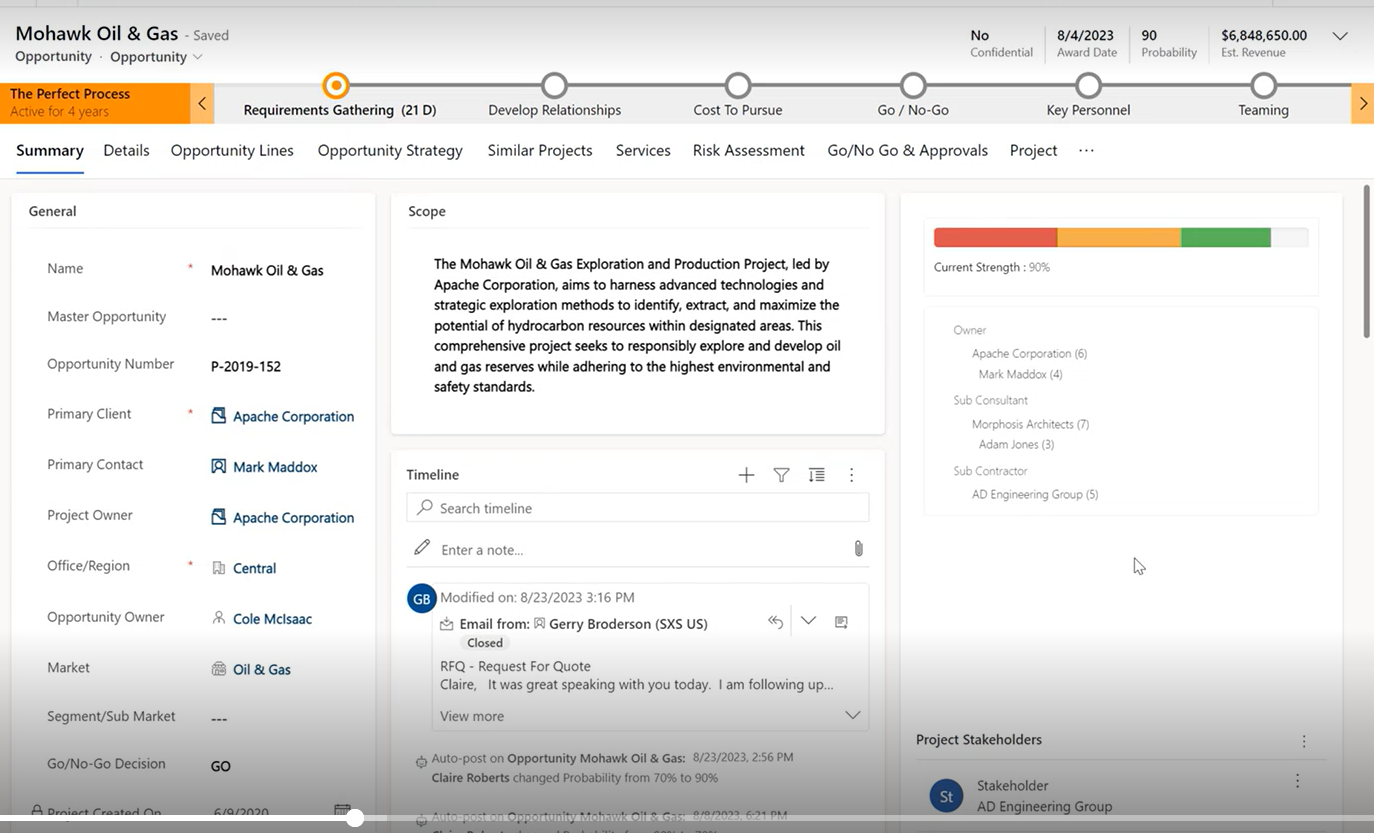
Task: Open the record header dropdown chevron
Action: (1340, 36)
